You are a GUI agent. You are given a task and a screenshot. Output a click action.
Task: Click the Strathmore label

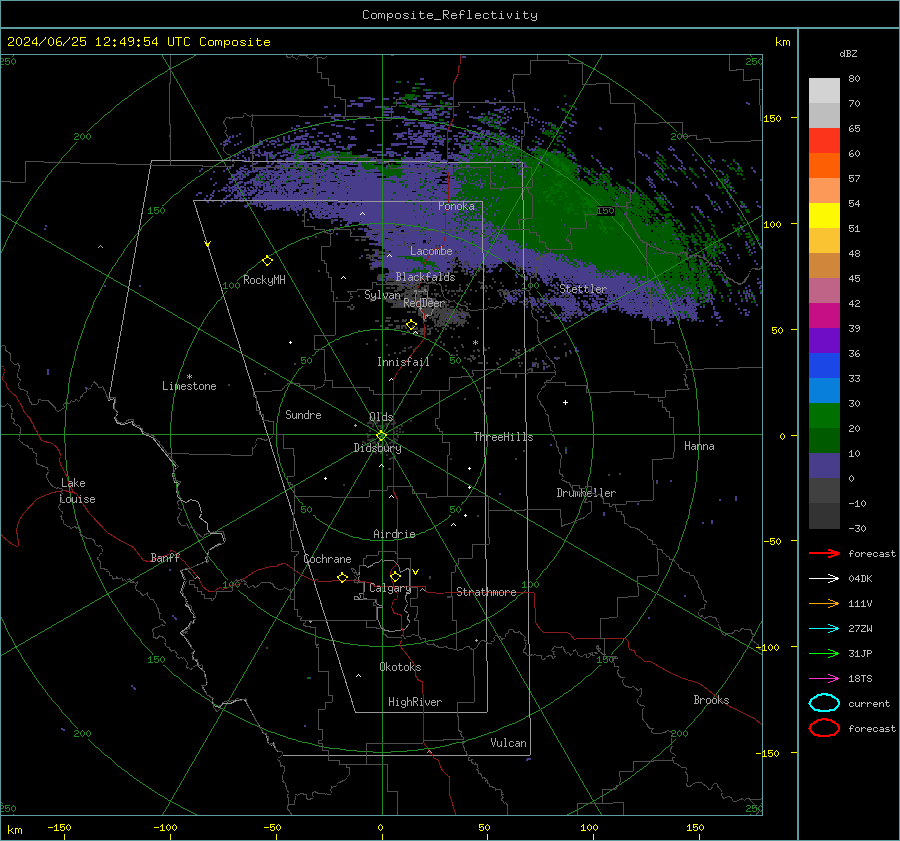click(x=486, y=592)
